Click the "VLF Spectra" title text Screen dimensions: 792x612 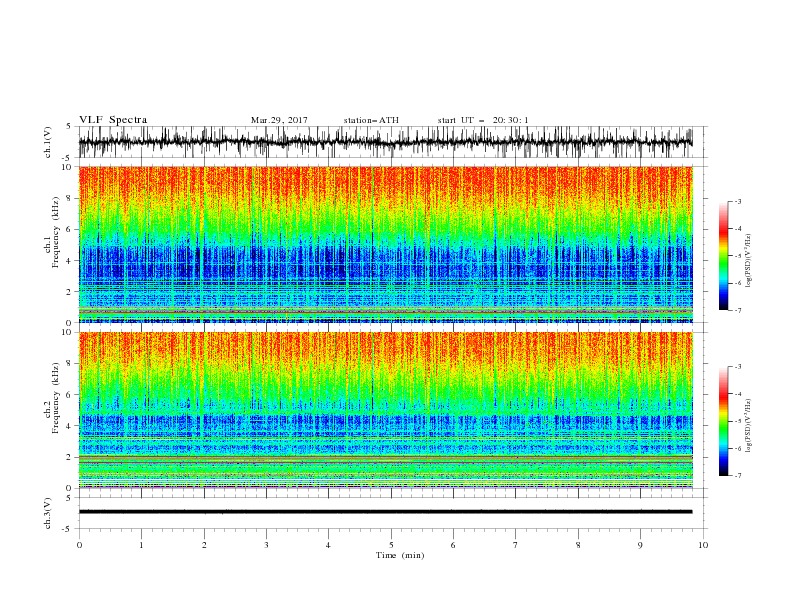113,120
